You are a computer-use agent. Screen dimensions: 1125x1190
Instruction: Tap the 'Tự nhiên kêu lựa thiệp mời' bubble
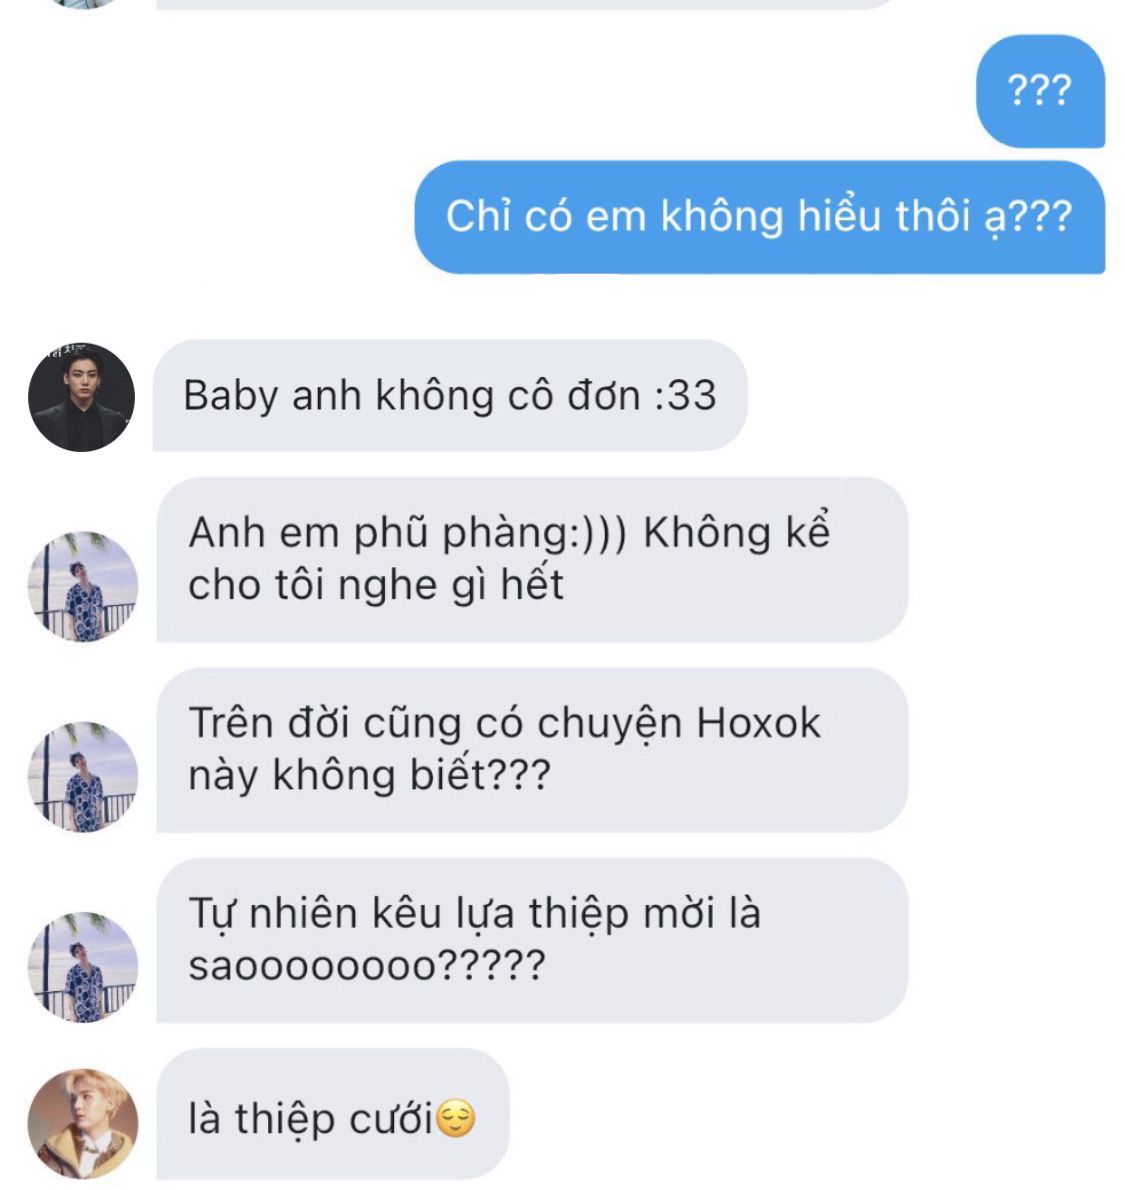click(x=532, y=940)
